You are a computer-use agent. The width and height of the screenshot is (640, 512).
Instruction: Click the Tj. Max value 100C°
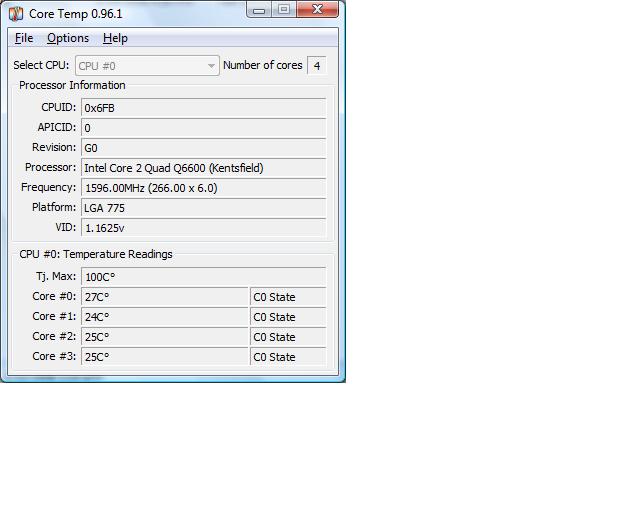(x=204, y=277)
